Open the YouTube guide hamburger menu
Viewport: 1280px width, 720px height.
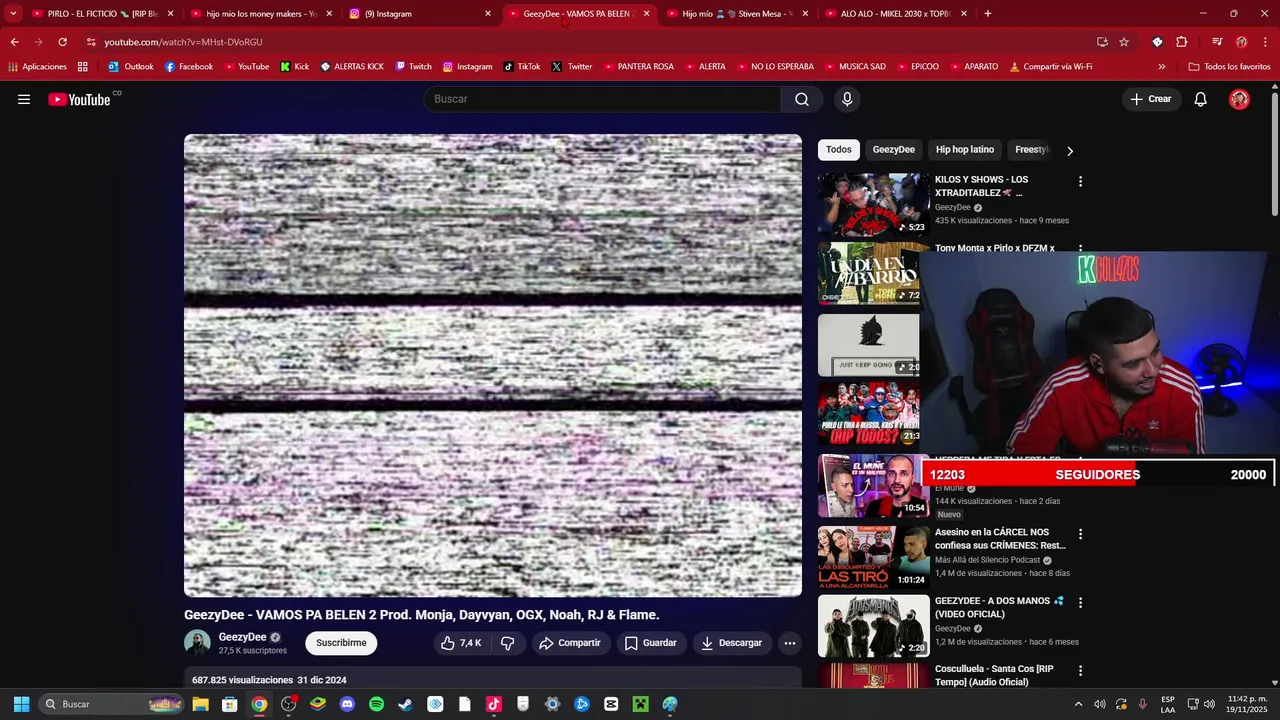coord(24,99)
